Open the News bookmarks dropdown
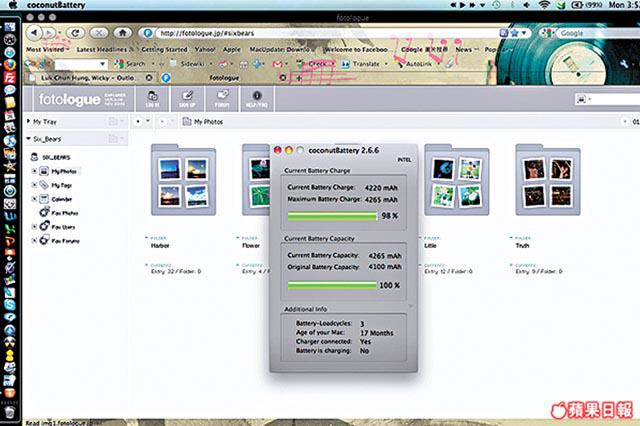640x426 pixels. pos(467,49)
